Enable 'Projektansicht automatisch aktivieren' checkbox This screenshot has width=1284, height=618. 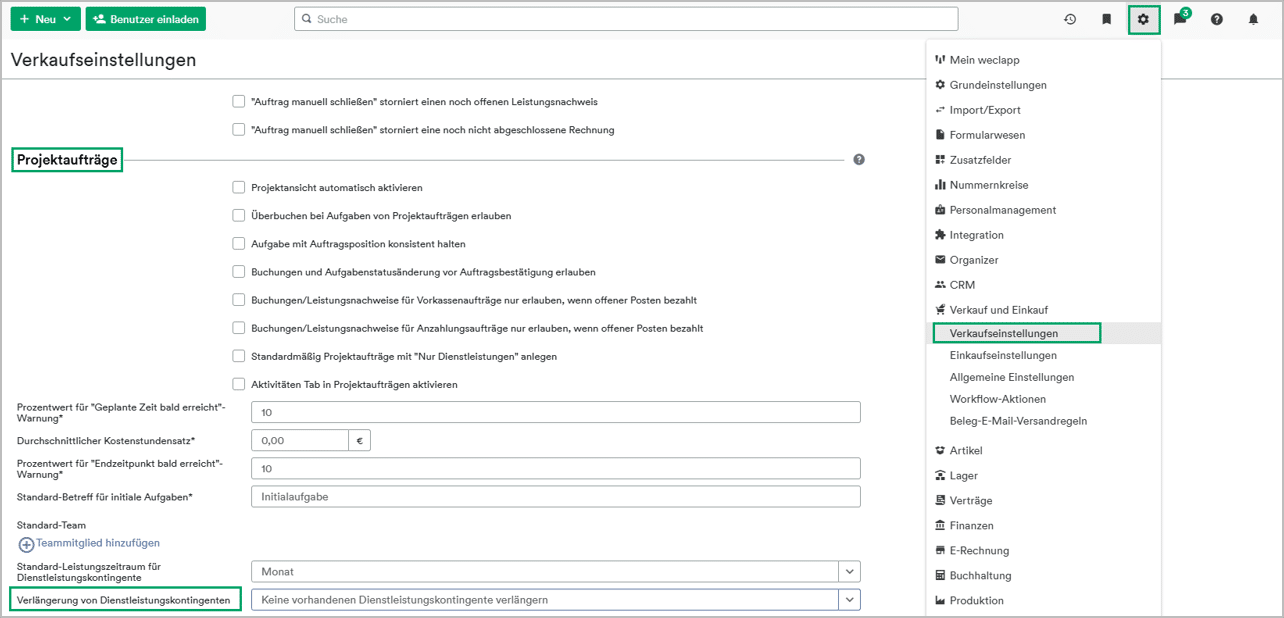[x=238, y=187]
